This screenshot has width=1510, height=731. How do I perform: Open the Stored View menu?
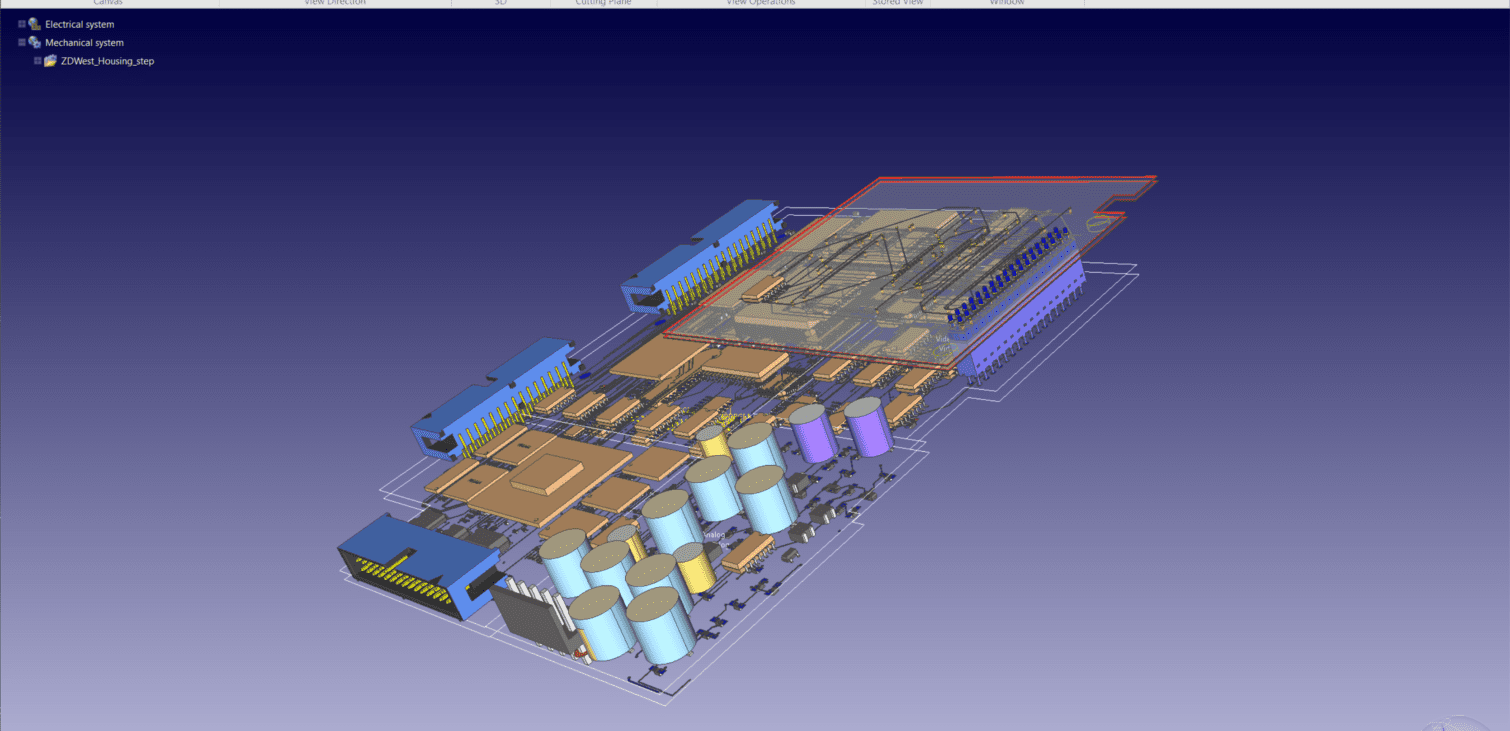(x=897, y=3)
